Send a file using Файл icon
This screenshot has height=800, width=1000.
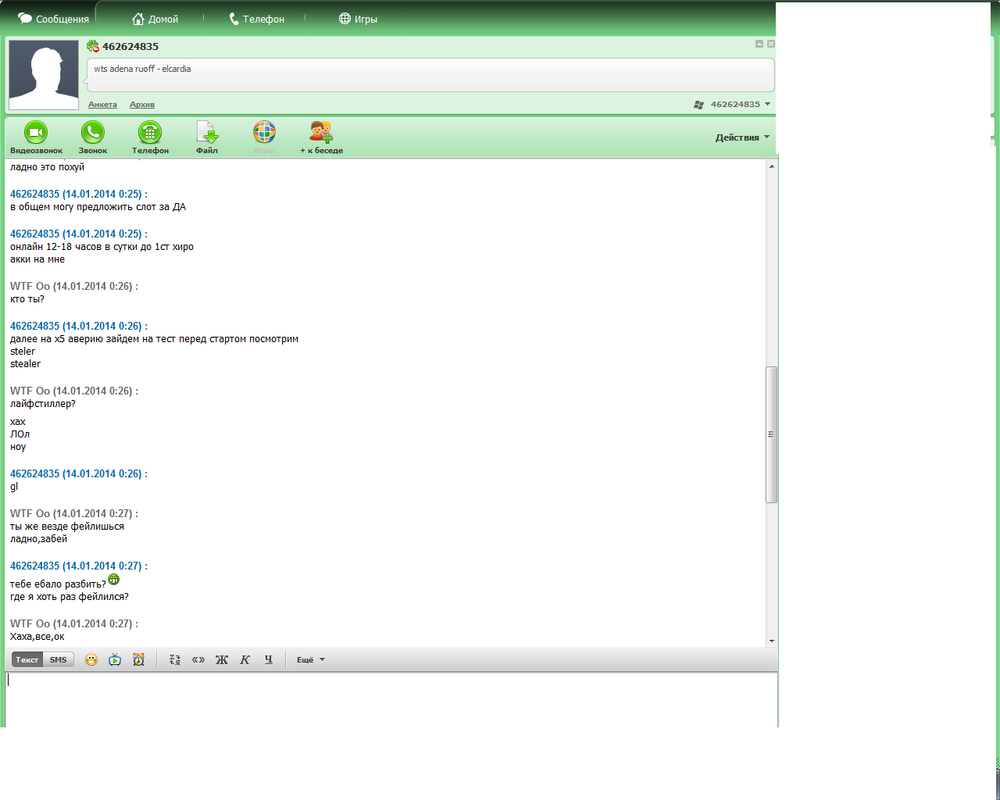[207, 132]
